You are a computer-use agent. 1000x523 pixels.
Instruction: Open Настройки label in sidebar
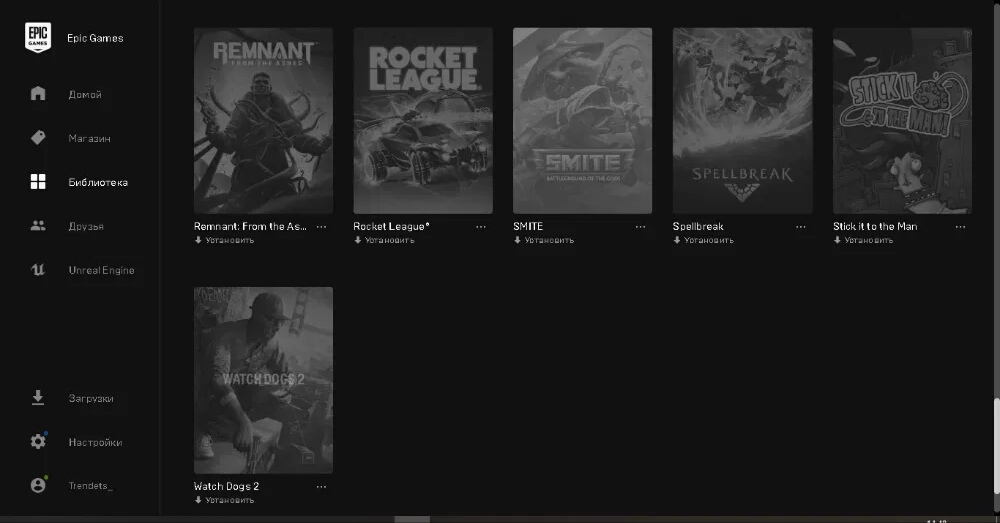point(96,443)
